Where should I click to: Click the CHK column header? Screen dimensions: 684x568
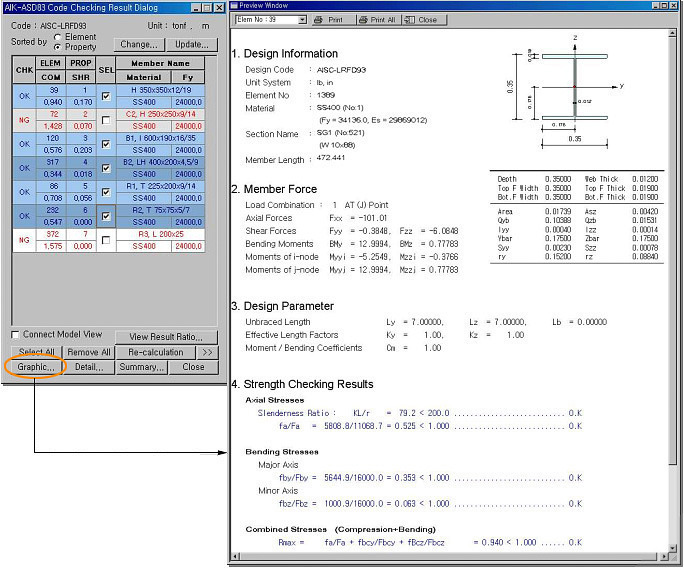pyautogui.click(x=24, y=70)
